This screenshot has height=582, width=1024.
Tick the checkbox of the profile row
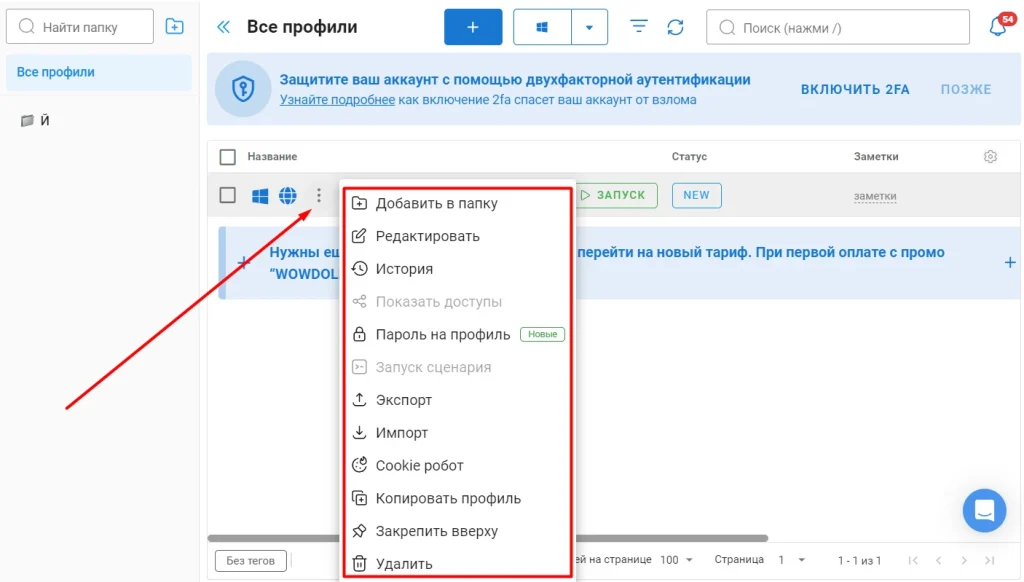(227, 195)
